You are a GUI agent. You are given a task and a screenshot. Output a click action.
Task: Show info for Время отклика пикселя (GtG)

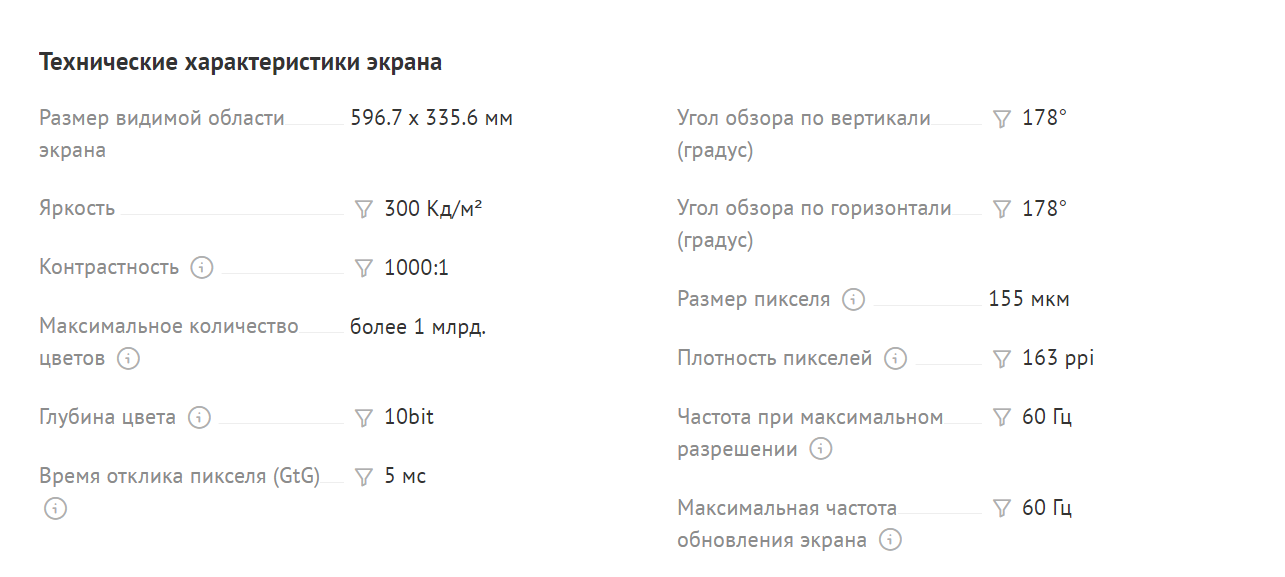coord(55,509)
